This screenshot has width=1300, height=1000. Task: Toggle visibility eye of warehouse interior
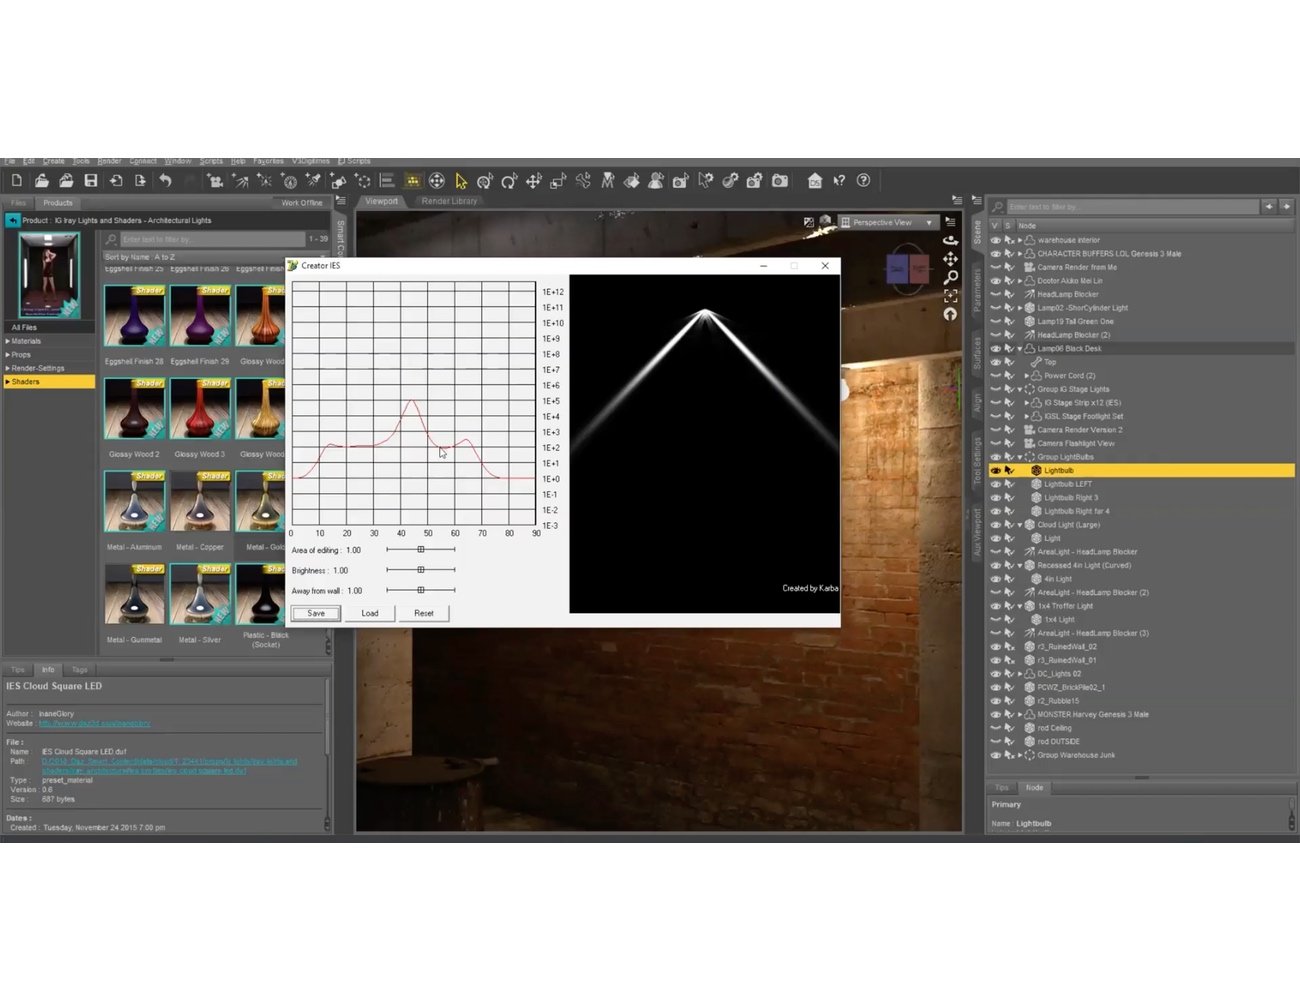coord(995,240)
